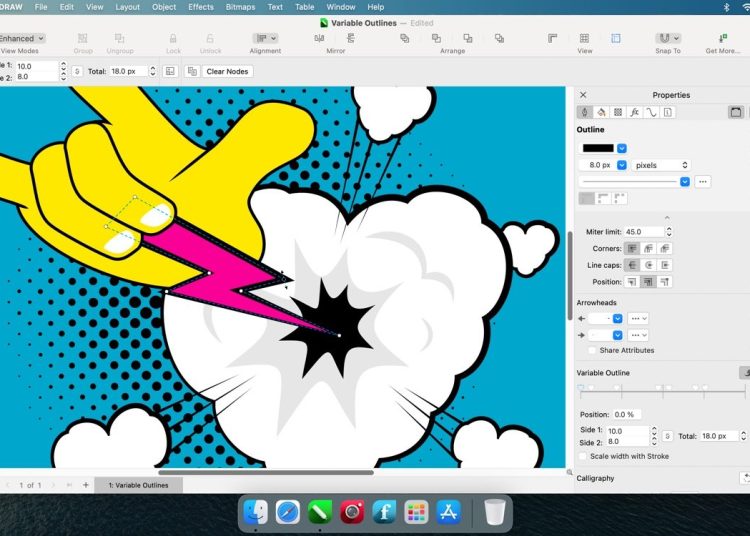
Task: Click the Clear Nodes button
Action: 228,72
